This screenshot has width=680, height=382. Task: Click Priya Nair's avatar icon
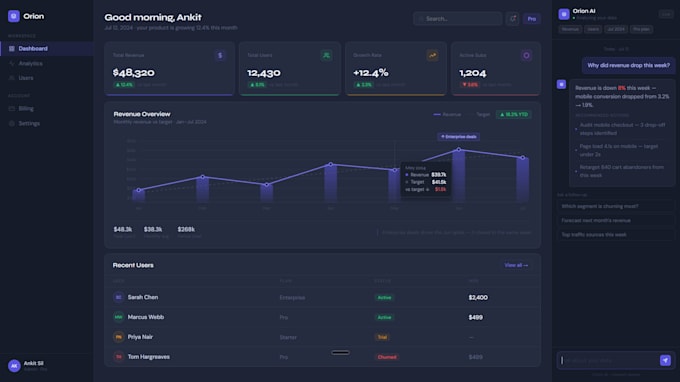pyautogui.click(x=118, y=337)
